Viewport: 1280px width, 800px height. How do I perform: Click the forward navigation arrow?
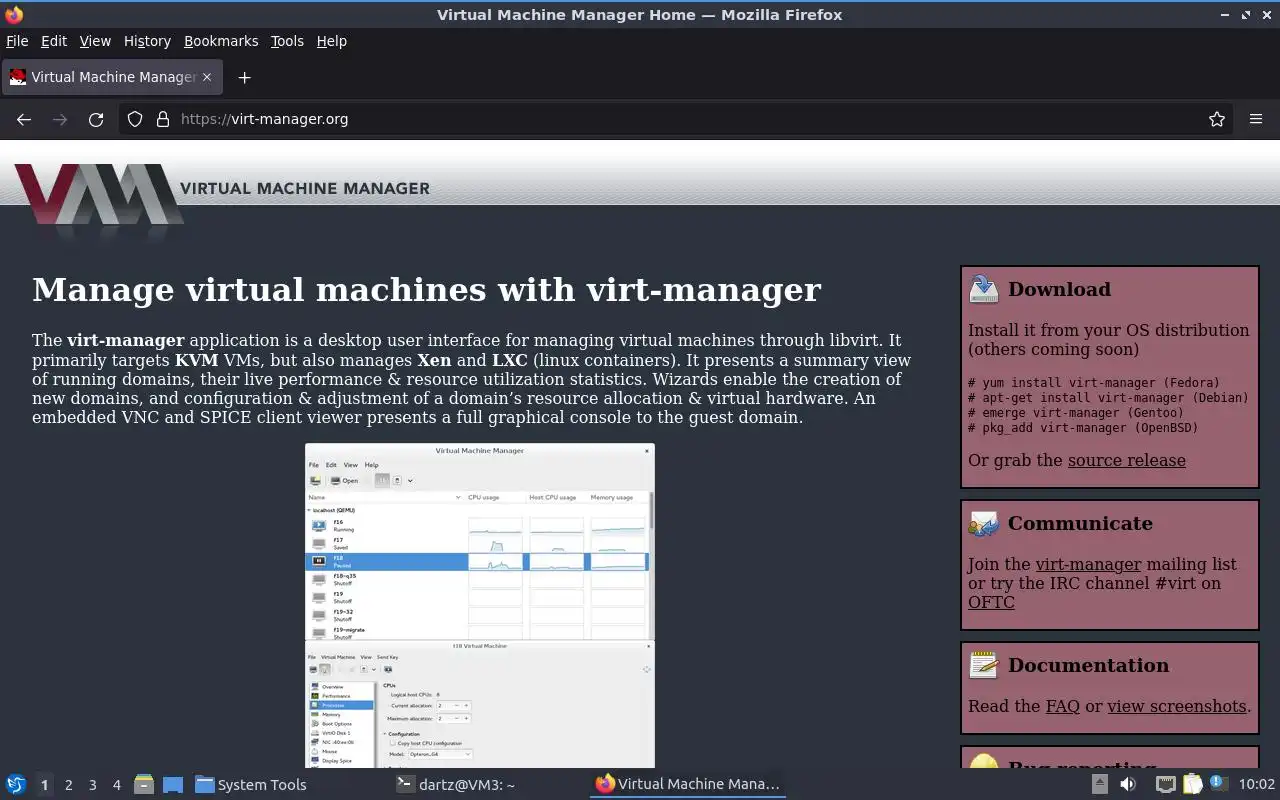point(60,119)
